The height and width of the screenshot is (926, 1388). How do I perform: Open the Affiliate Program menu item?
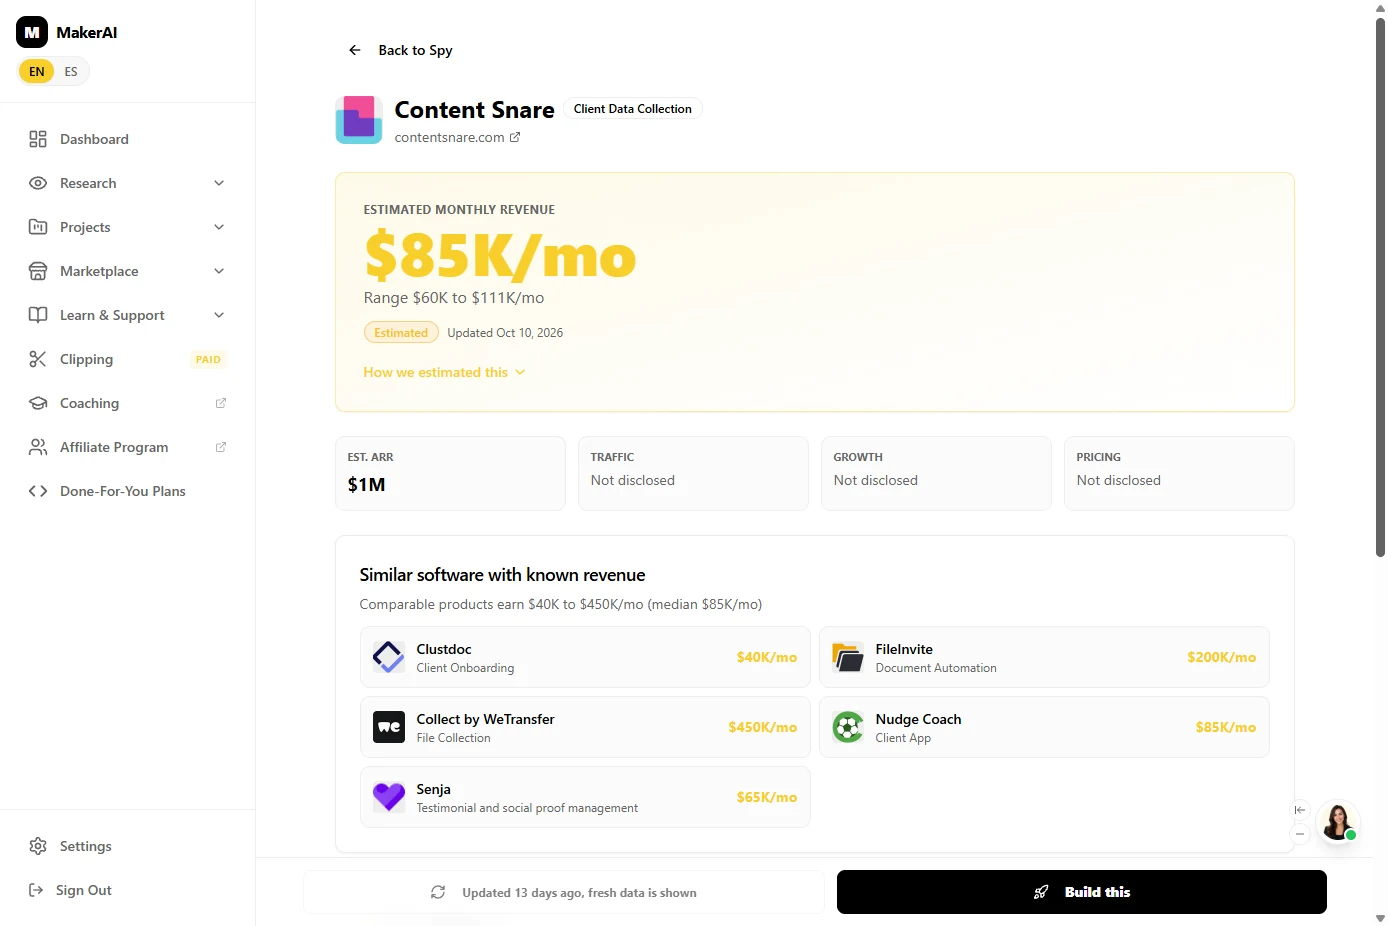click(x=128, y=447)
